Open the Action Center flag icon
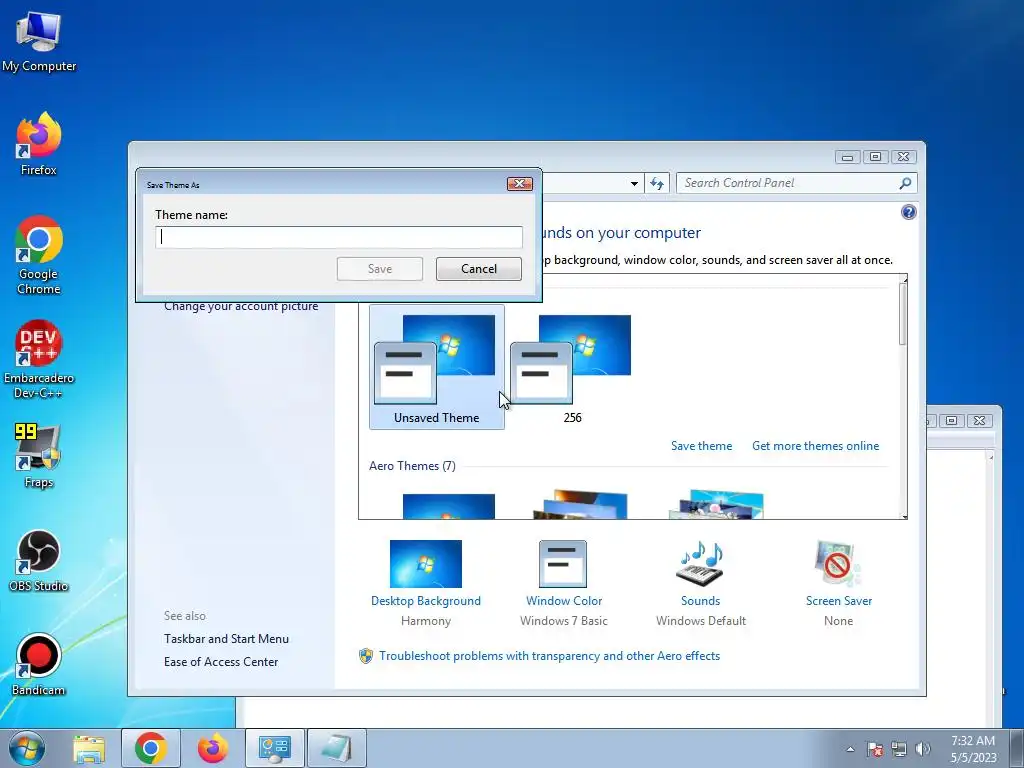The width and height of the screenshot is (1024, 768). (x=875, y=749)
